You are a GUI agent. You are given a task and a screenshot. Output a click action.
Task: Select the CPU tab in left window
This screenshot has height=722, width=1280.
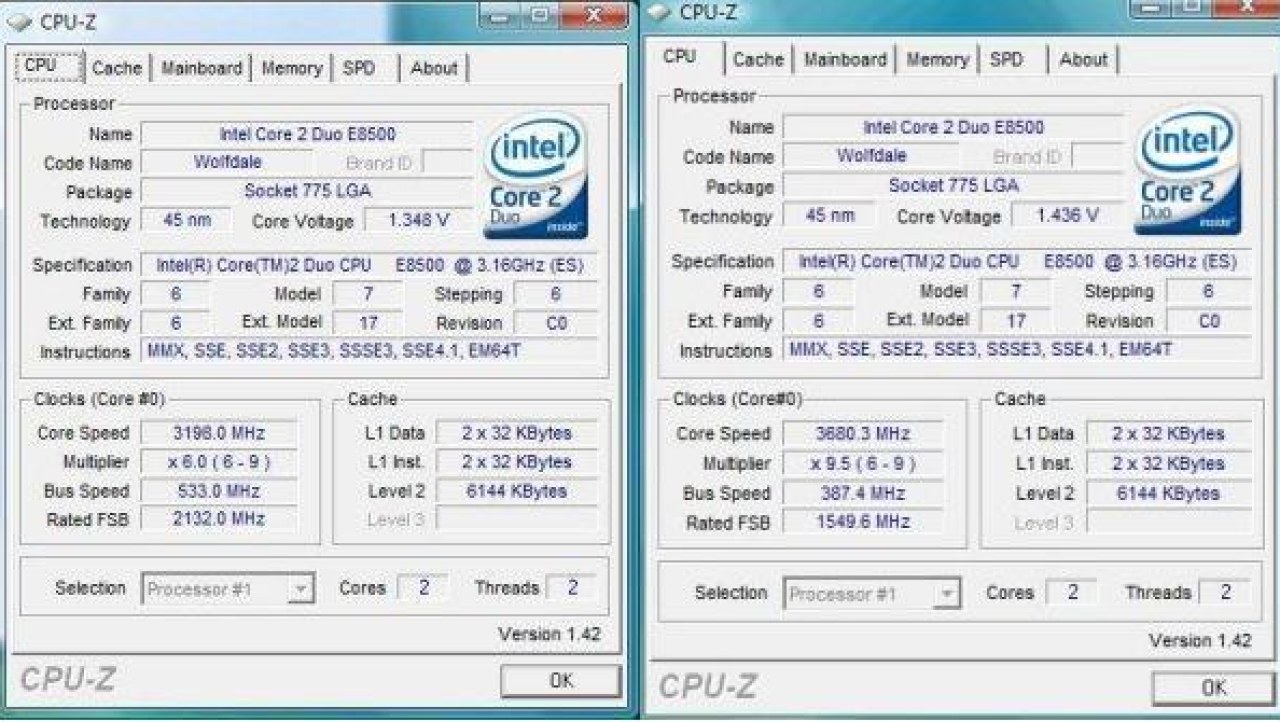tap(47, 65)
